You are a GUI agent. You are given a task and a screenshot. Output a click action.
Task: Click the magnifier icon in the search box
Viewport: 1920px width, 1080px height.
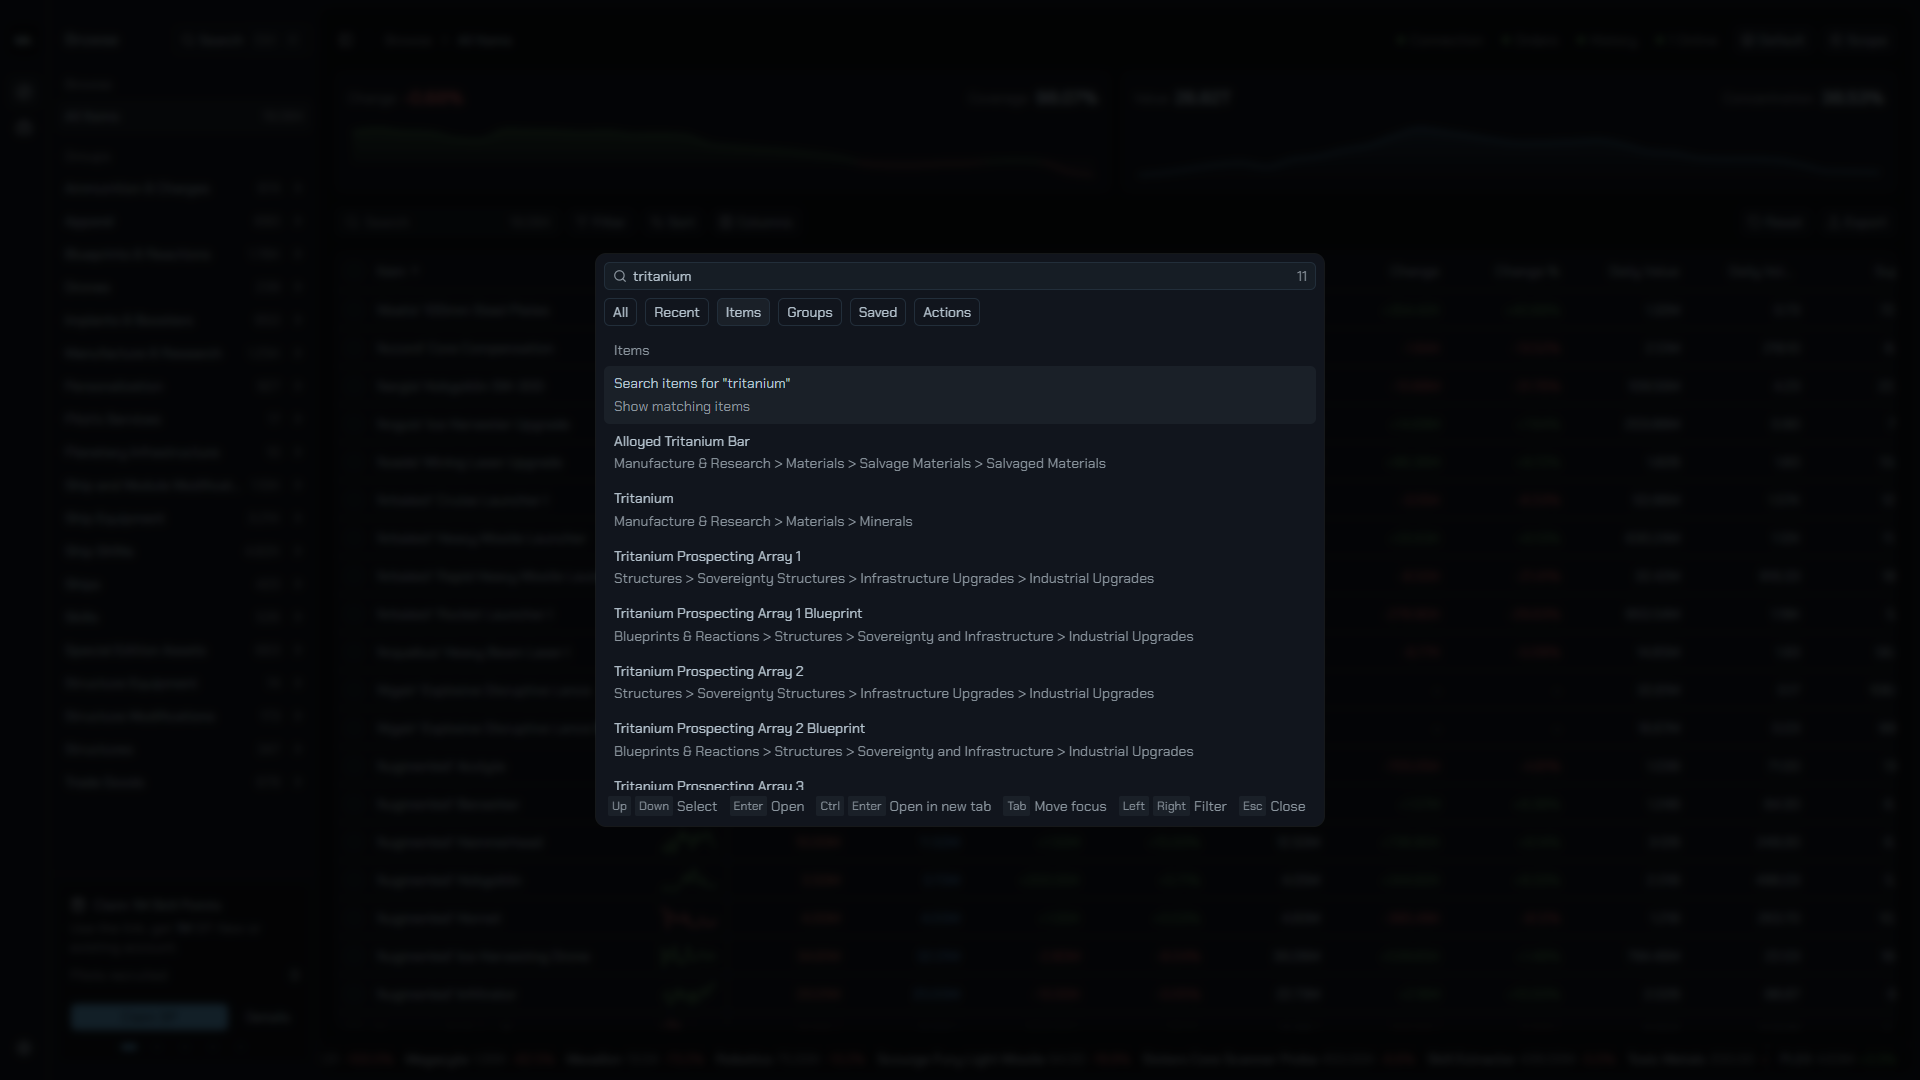(x=620, y=276)
